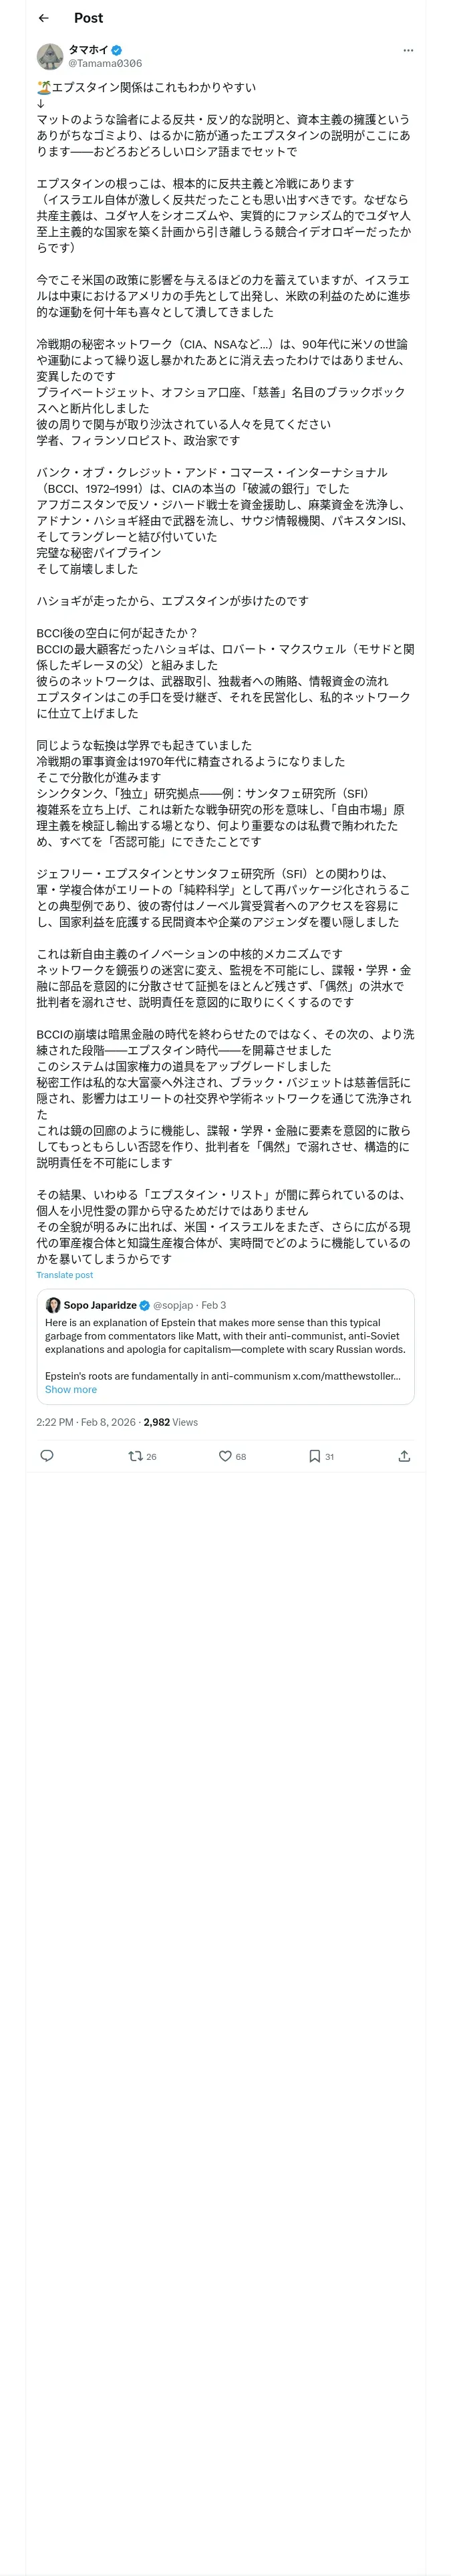Open the 2,982 Views count
451x2576 pixels.
171,1421
